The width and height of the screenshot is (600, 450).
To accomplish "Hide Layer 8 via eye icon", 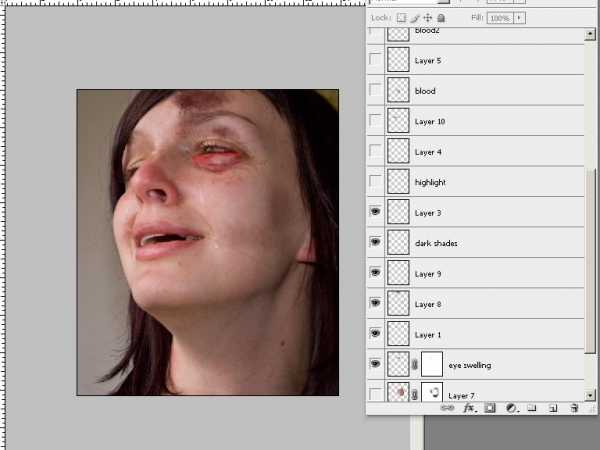I will pos(375,303).
